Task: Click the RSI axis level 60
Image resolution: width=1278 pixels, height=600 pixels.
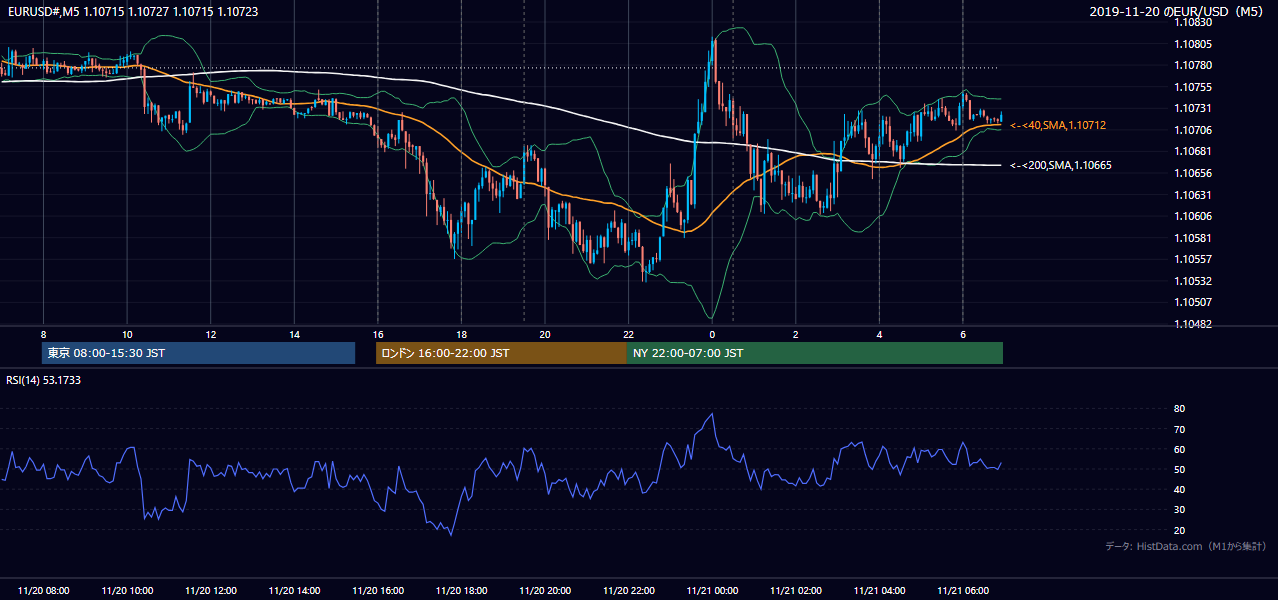Action: (1180, 449)
